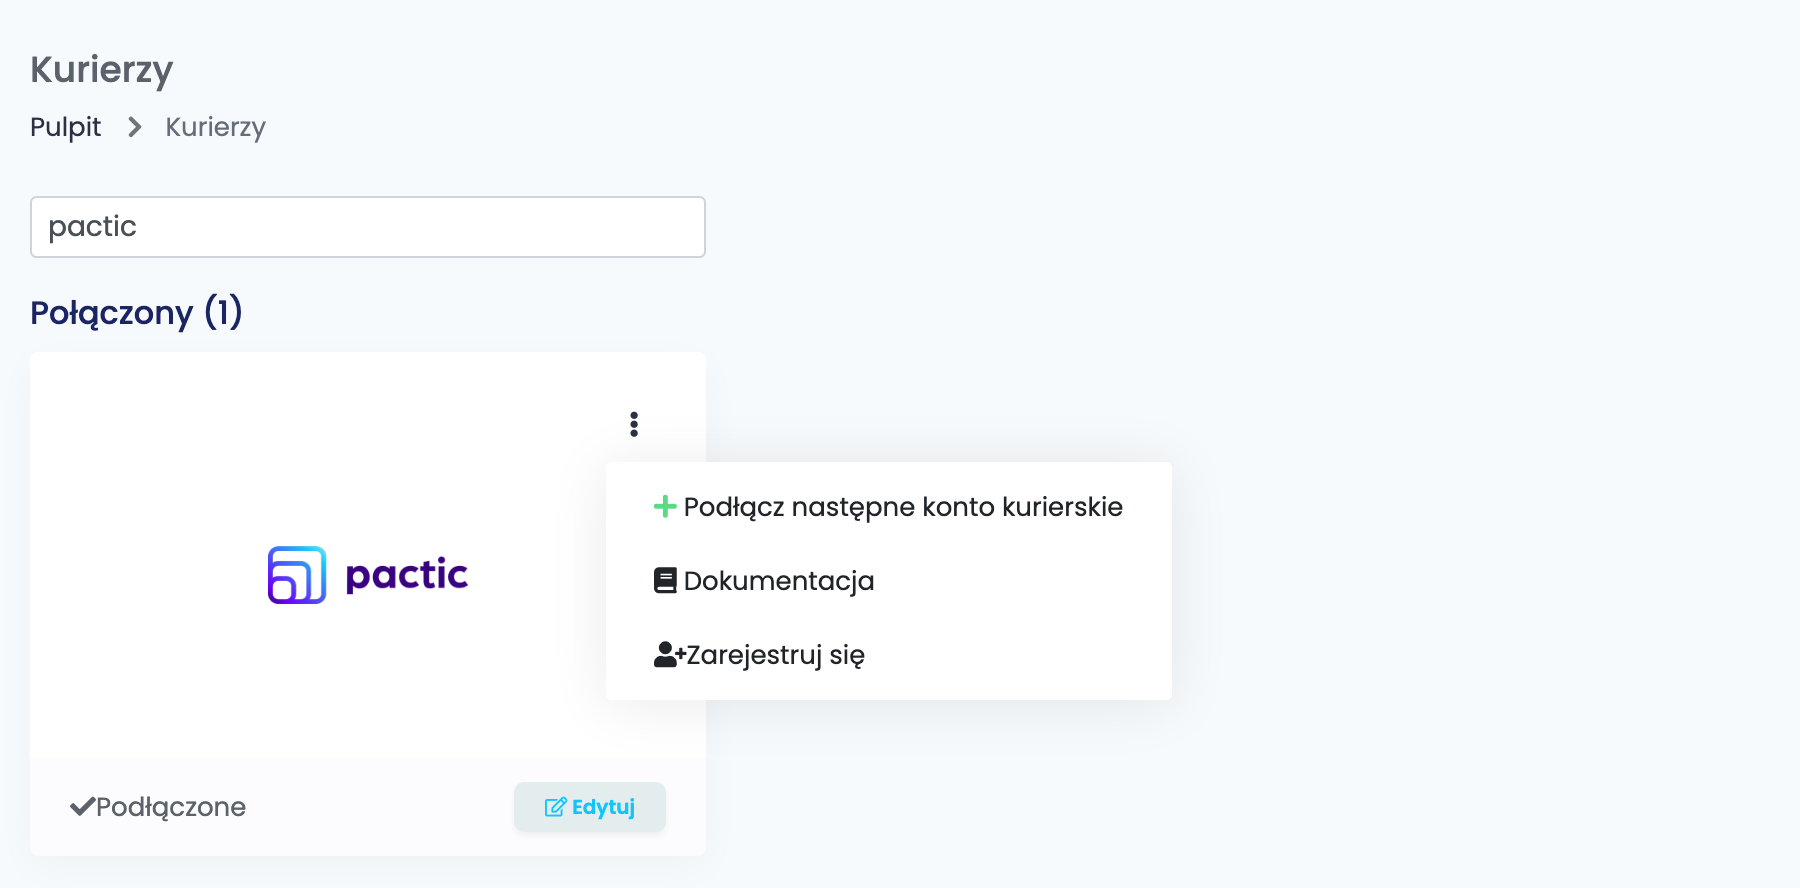This screenshot has width=1800, height=888.
Task: Click the 'Kurierzy' breadcrumb item
Action: (216, 127)
